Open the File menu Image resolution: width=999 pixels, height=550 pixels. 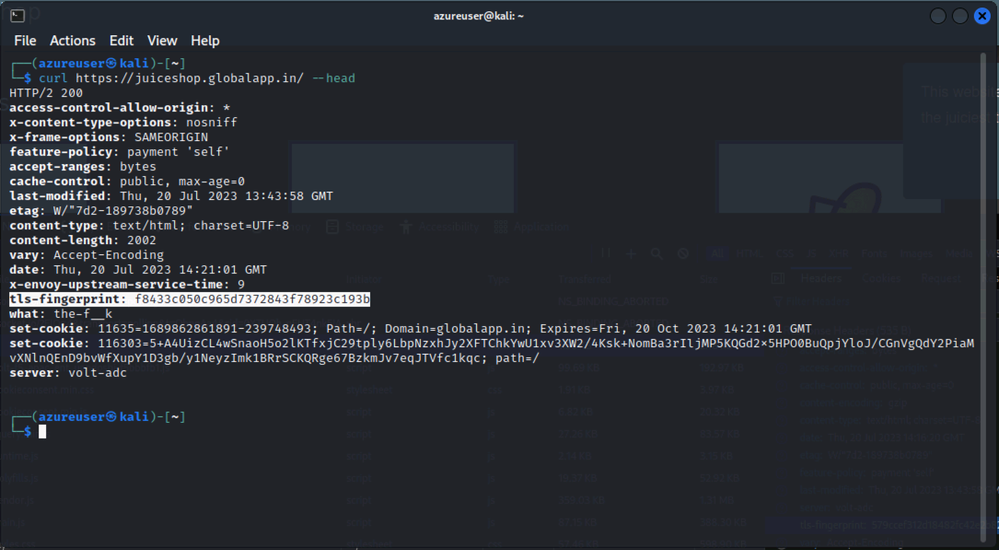25,41
